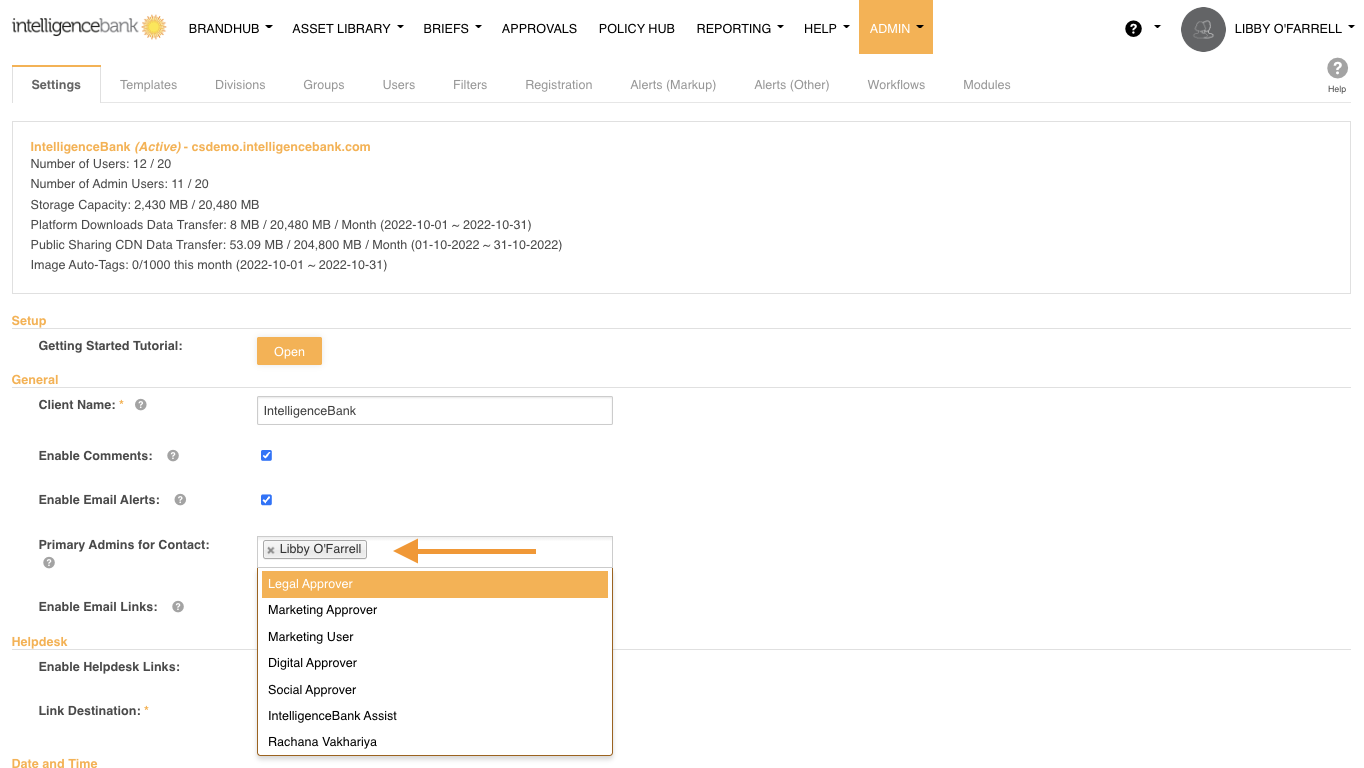This screenshot has width=1364, height=768.
Task: Uncheck the Enable Email Alerts checkbox
Action: tap(266, 500)
